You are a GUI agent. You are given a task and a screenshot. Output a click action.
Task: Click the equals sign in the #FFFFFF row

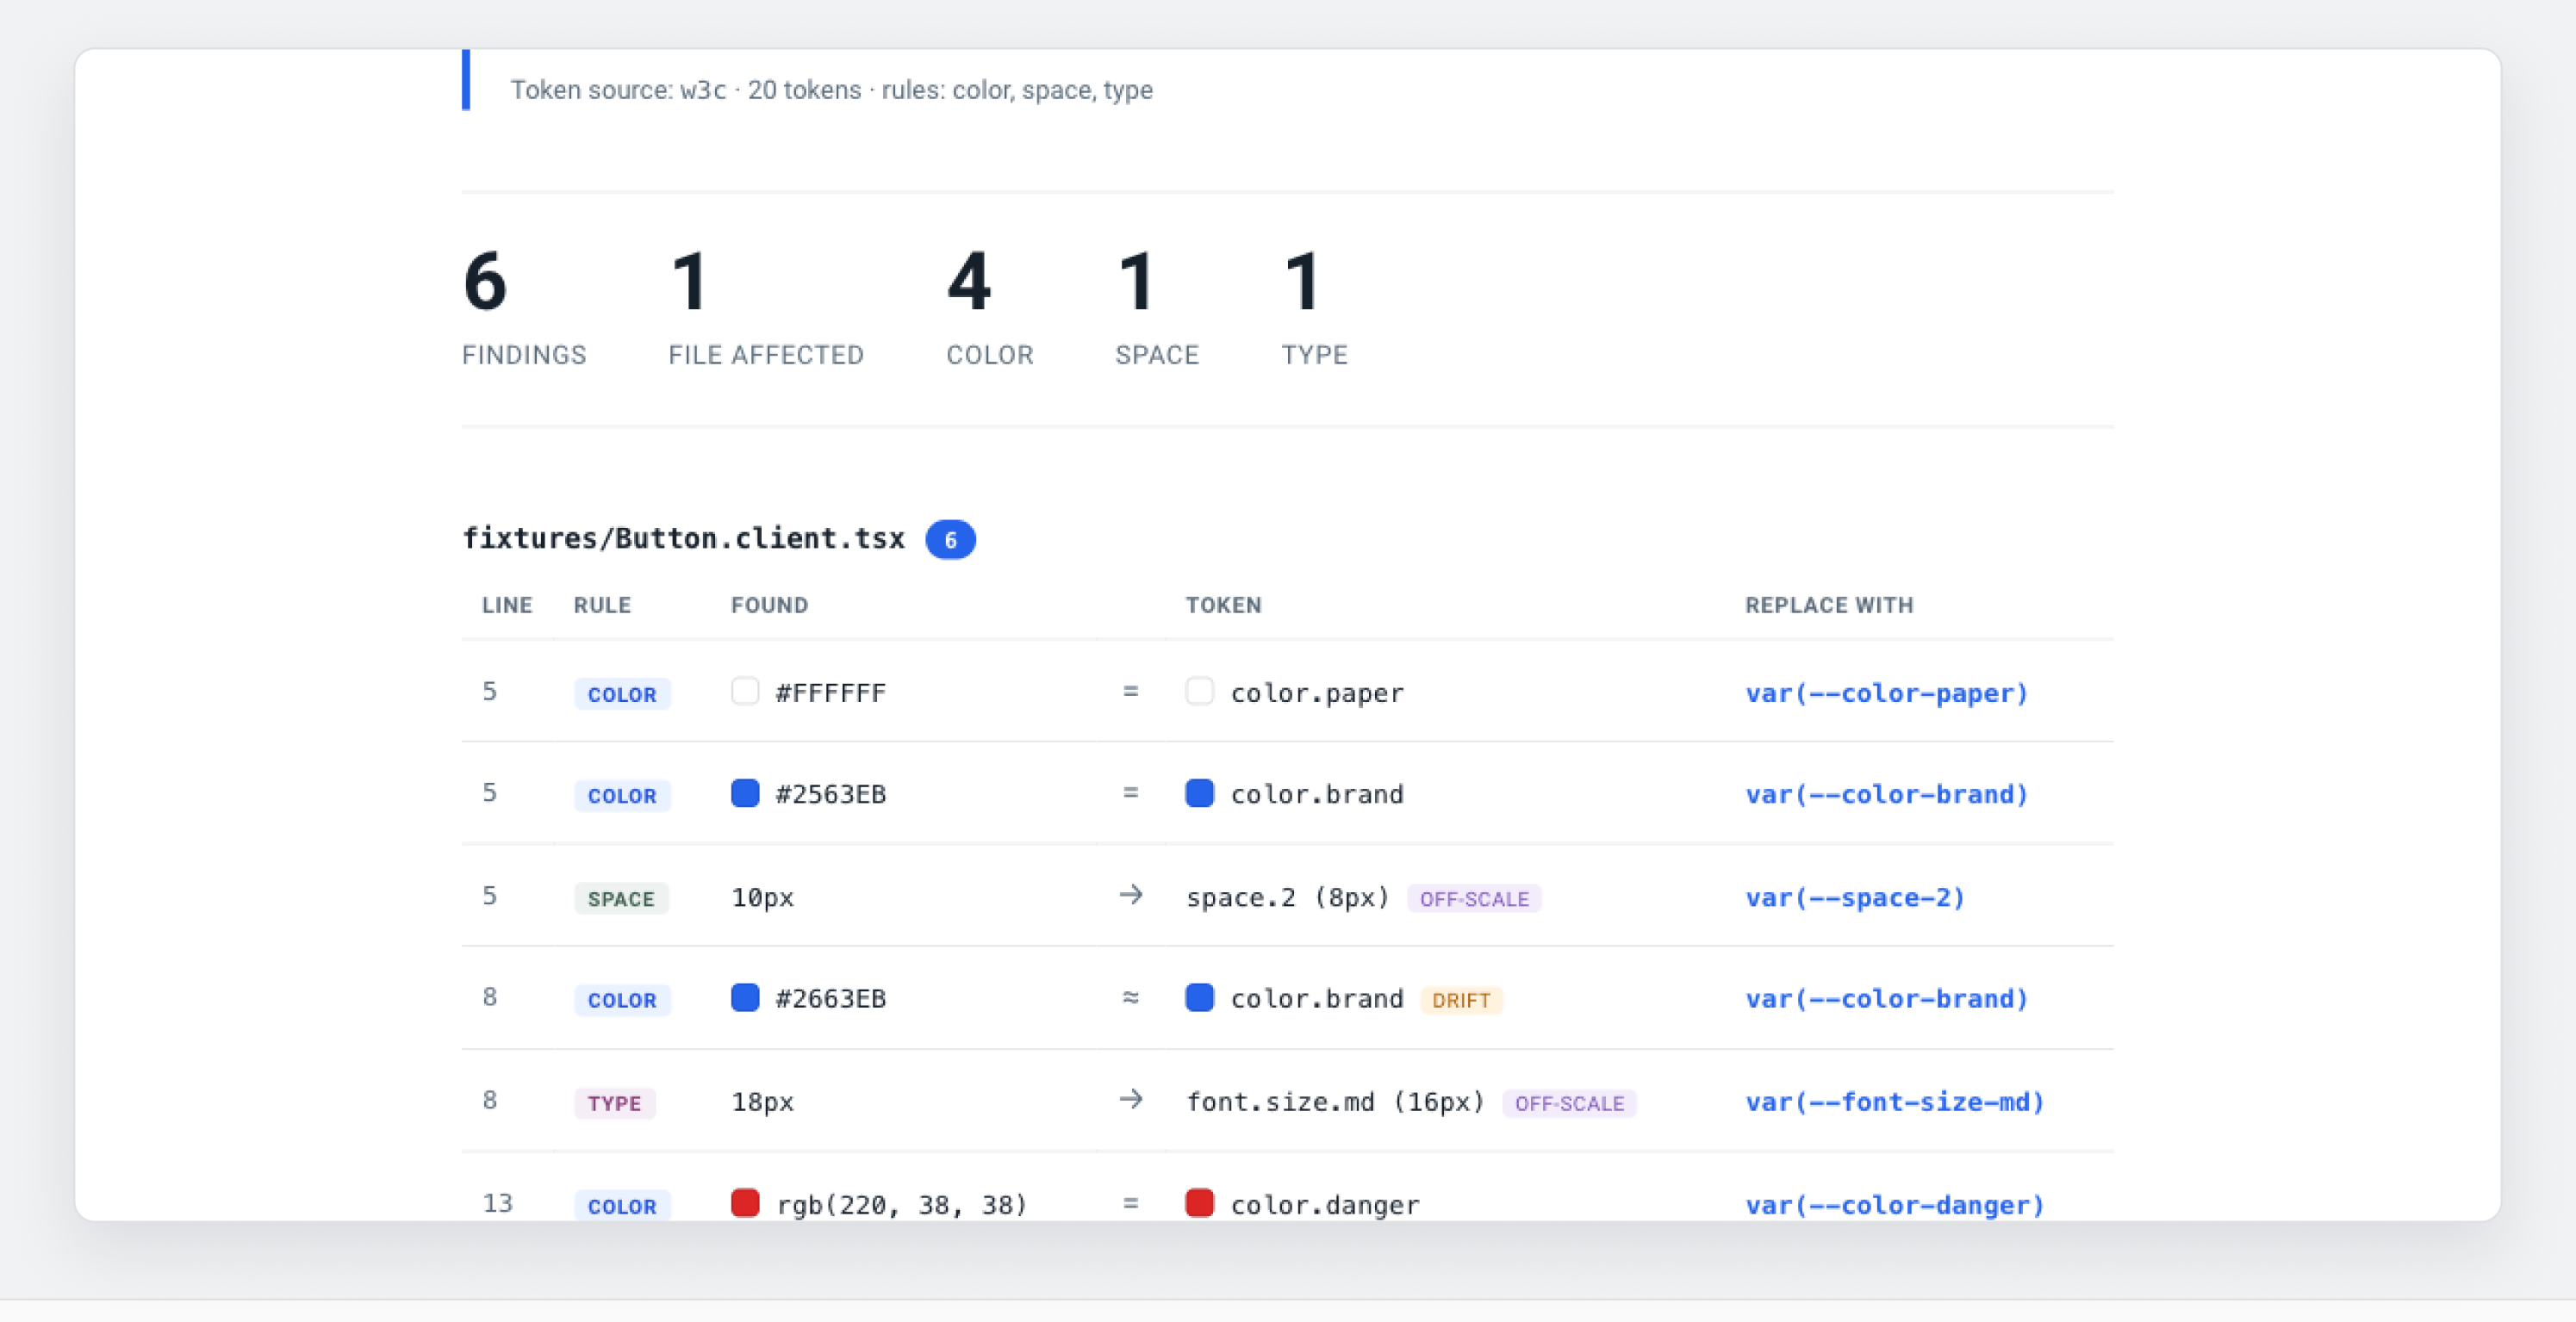(x=1130, y=692)
